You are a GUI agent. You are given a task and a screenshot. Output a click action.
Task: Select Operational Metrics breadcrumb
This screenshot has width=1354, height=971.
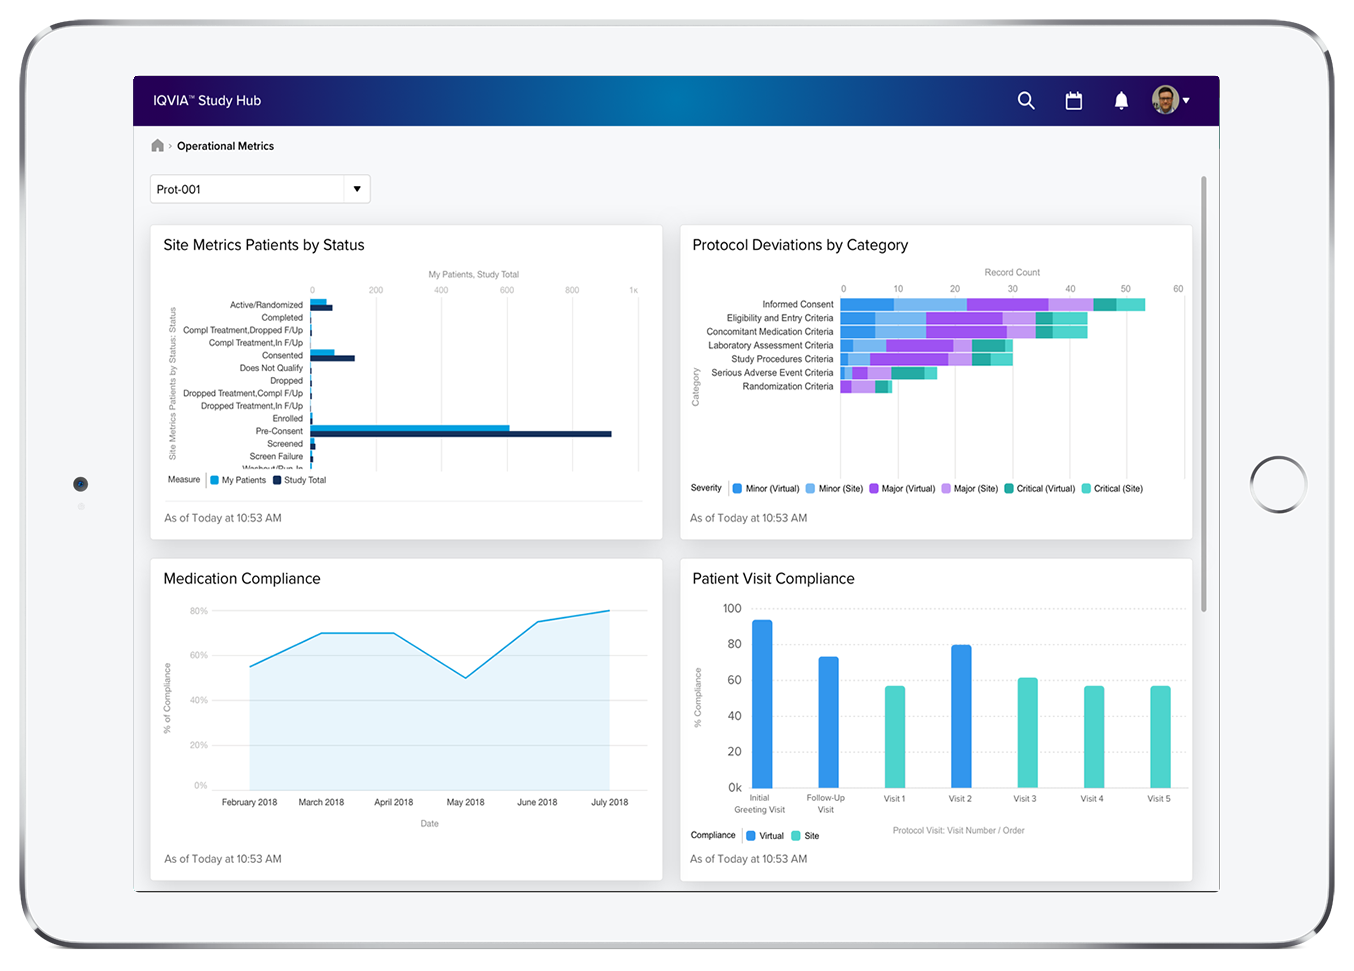click(225, 146)
